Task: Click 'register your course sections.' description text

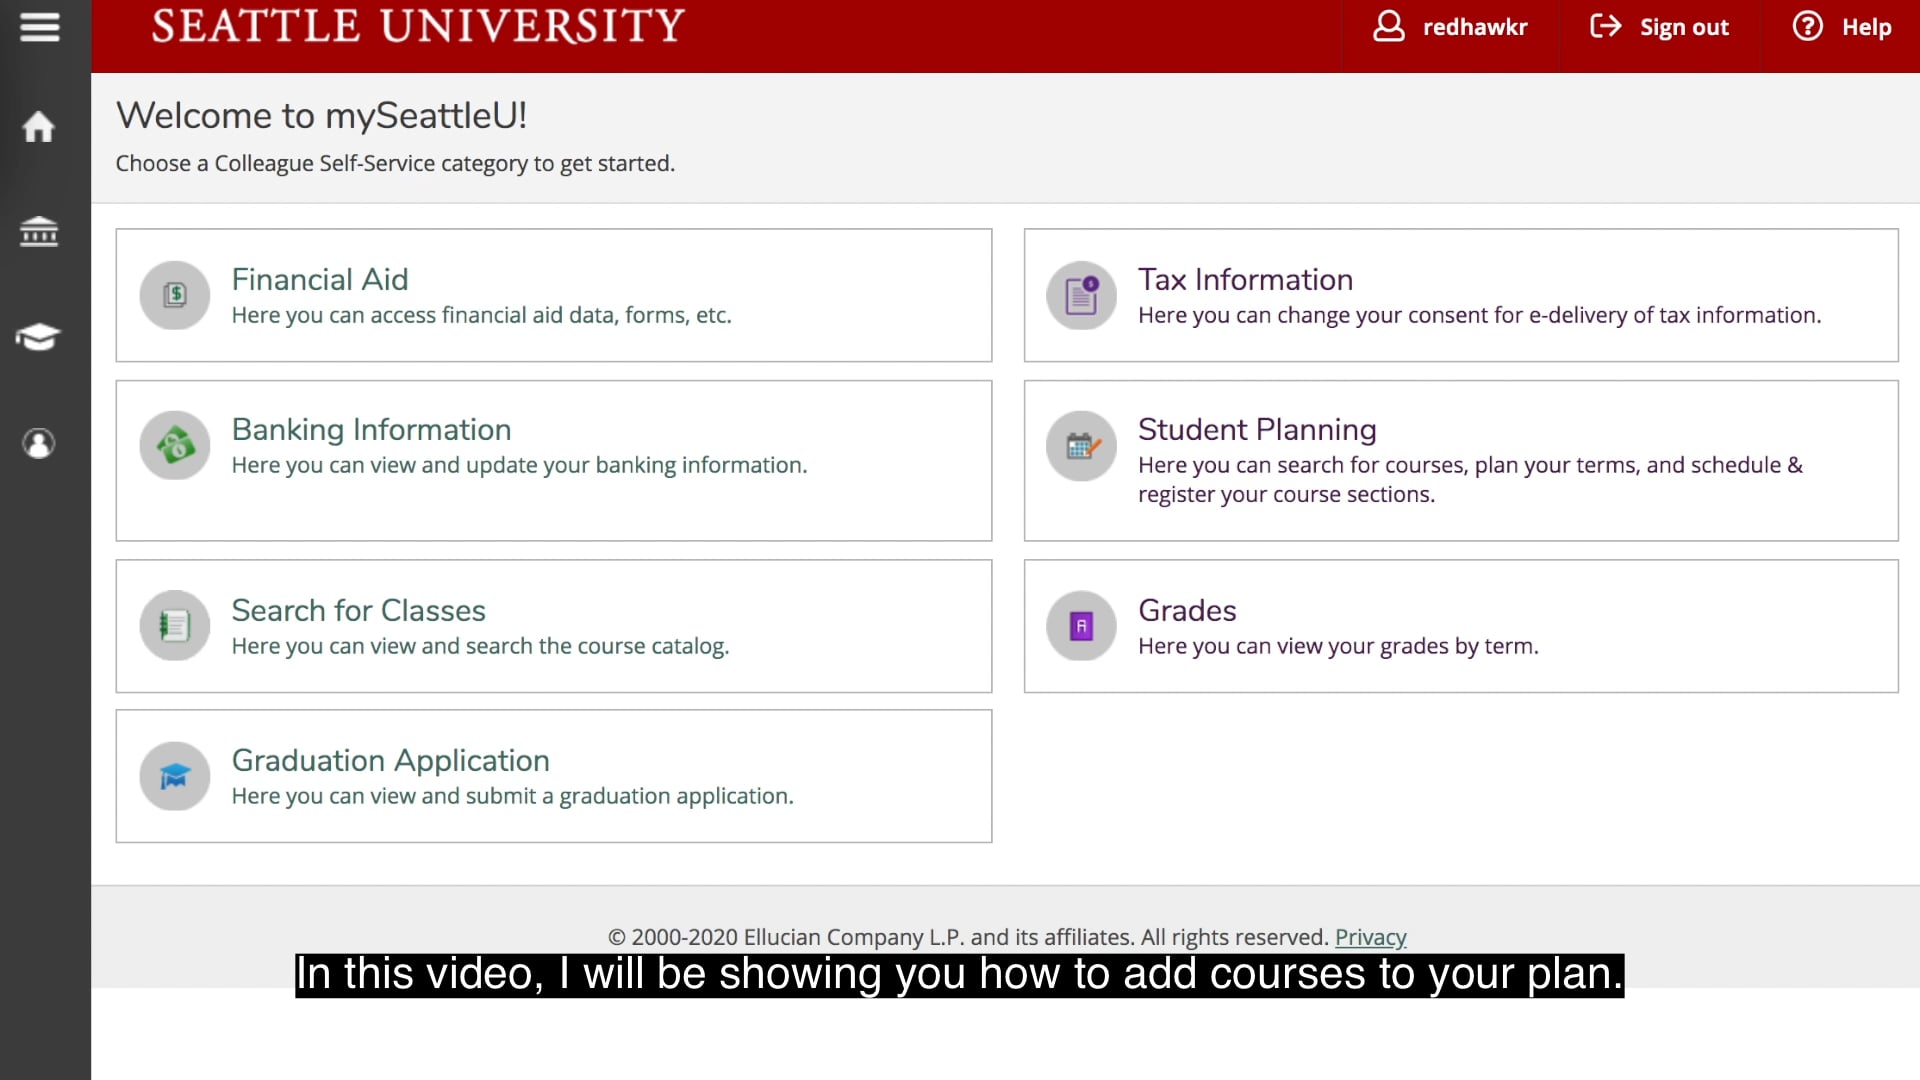Action: tap(1286, 495)
